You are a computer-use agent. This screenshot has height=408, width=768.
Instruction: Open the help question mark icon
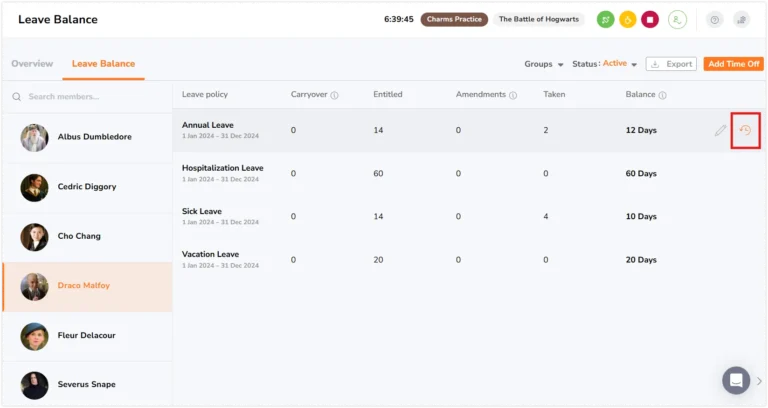tap(715, 20)
